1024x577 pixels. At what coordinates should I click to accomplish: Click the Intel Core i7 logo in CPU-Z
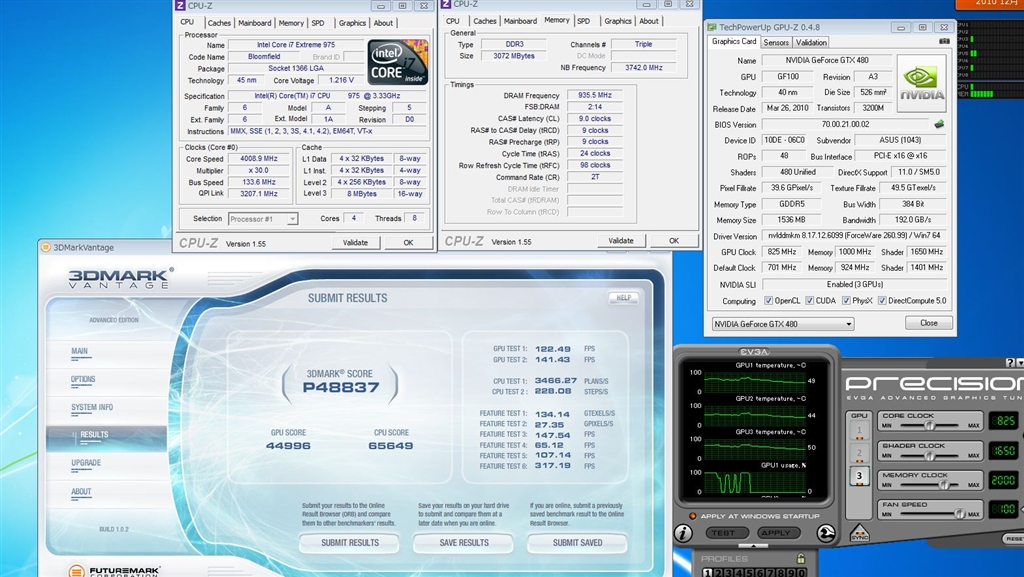click(x=398, y=62)
